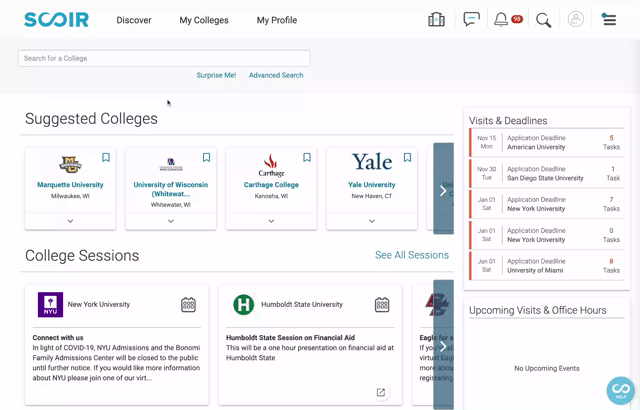The height and width of the screenshot is (410, 640).
Task: Click the notification count badge
Action: click(517, 19)
